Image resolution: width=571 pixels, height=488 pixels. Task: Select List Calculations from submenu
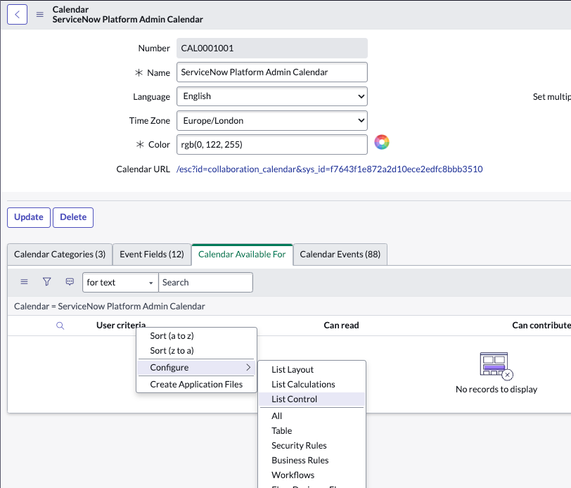[x=303, y=385]
